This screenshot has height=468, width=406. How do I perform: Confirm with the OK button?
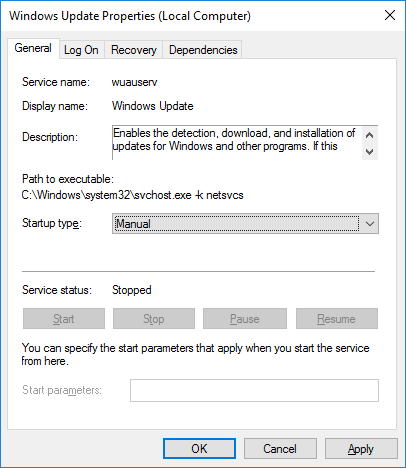199,449
